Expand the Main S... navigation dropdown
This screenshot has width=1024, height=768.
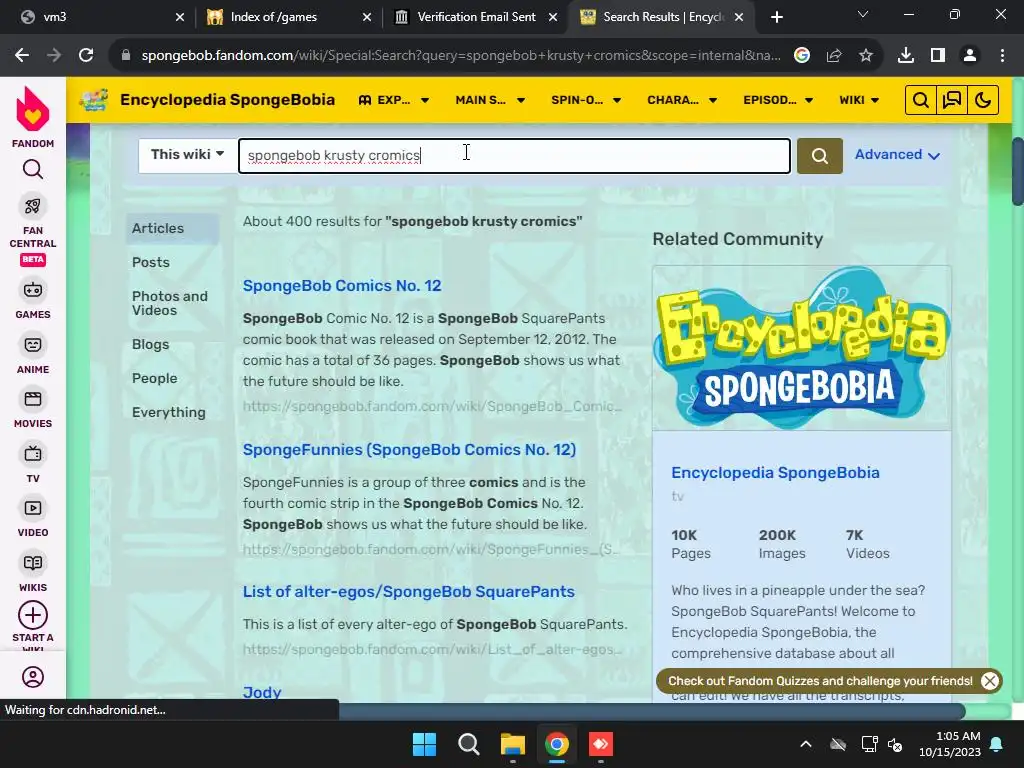coord(490,100)
